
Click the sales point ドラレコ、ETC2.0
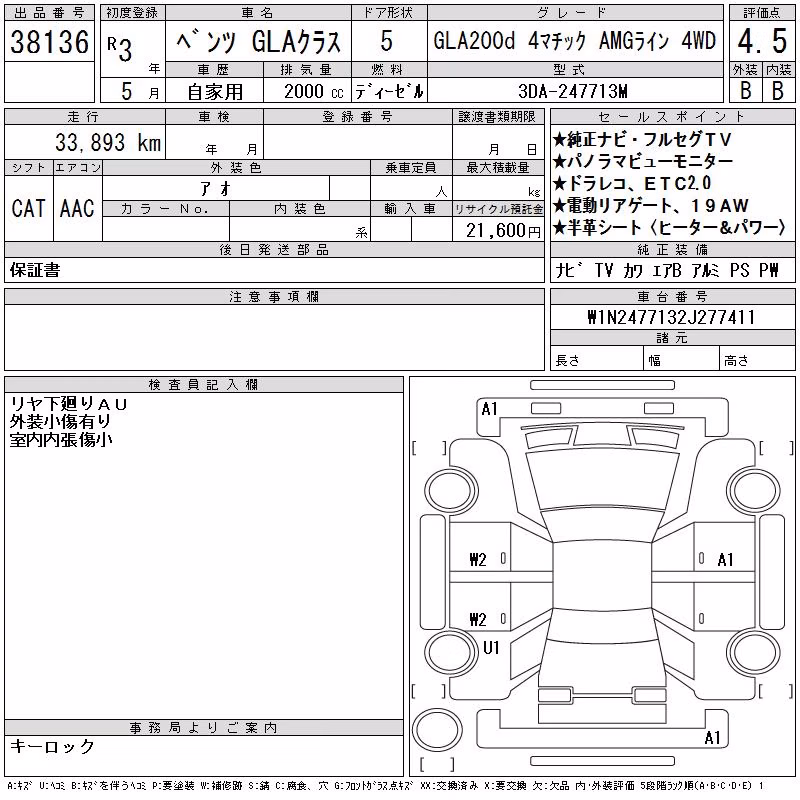pyautogui.click(x=632, y=183)
